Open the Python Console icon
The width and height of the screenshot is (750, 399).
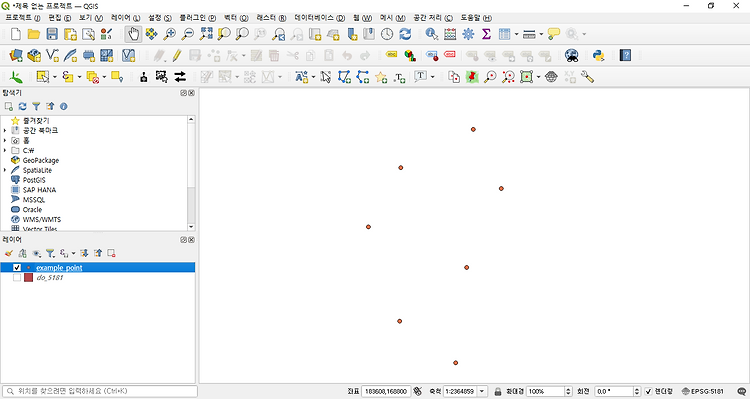[x=598, y=55]
